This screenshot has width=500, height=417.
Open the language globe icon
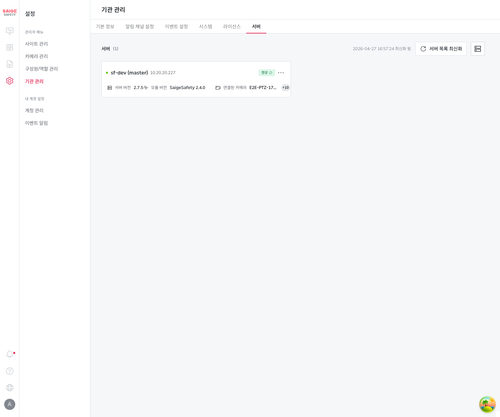pos(10,387)
